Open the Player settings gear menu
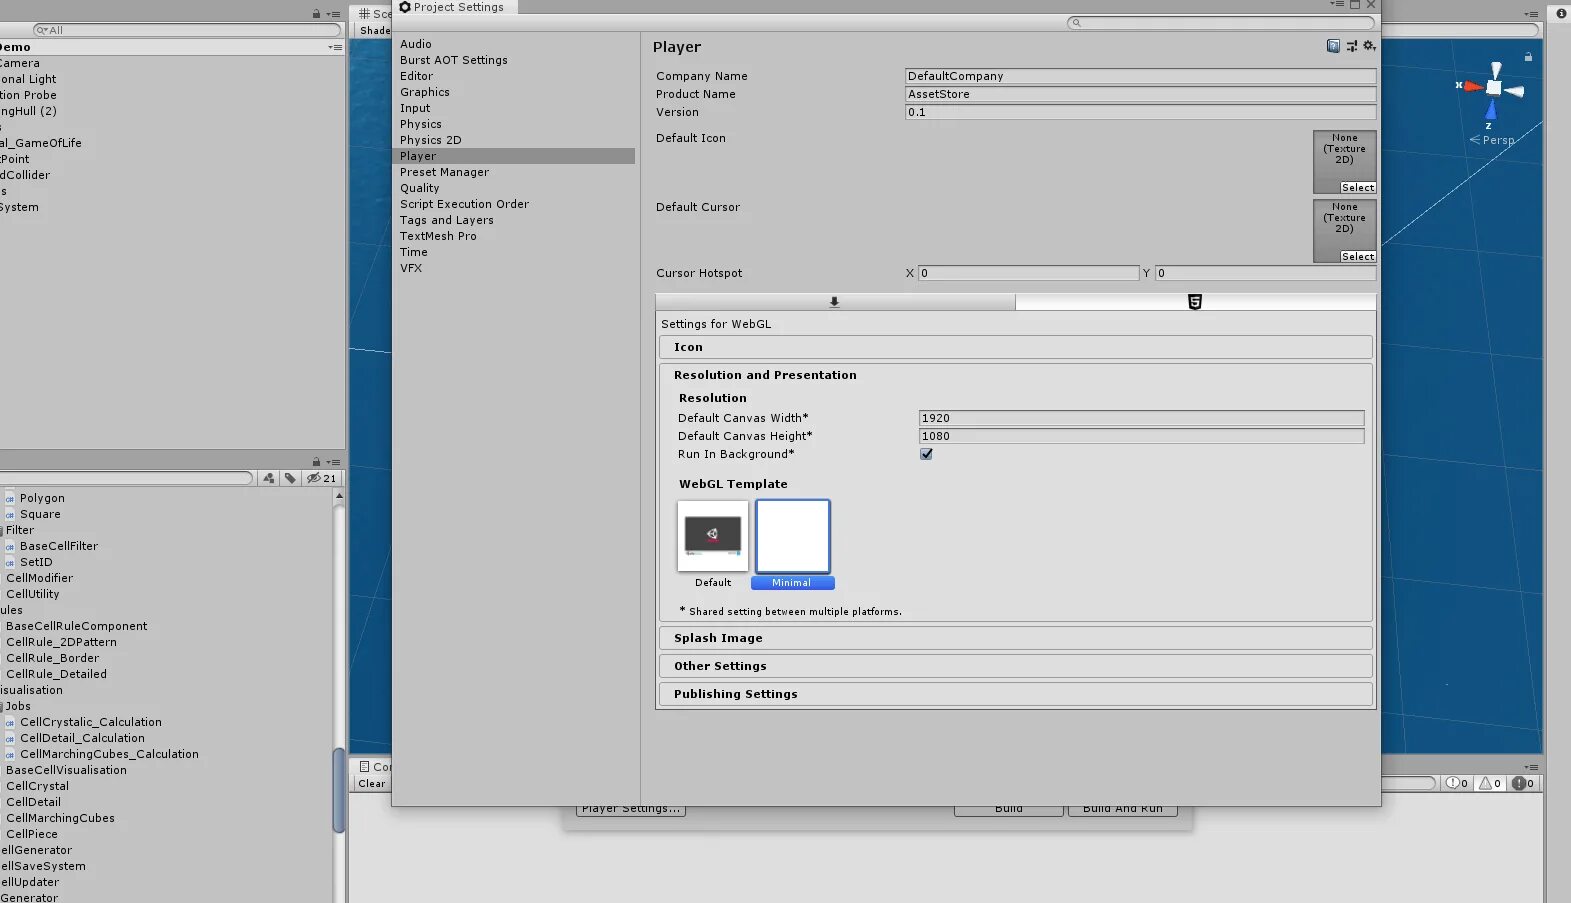The image size is (1571, 903). click(x=1369, y=46)
